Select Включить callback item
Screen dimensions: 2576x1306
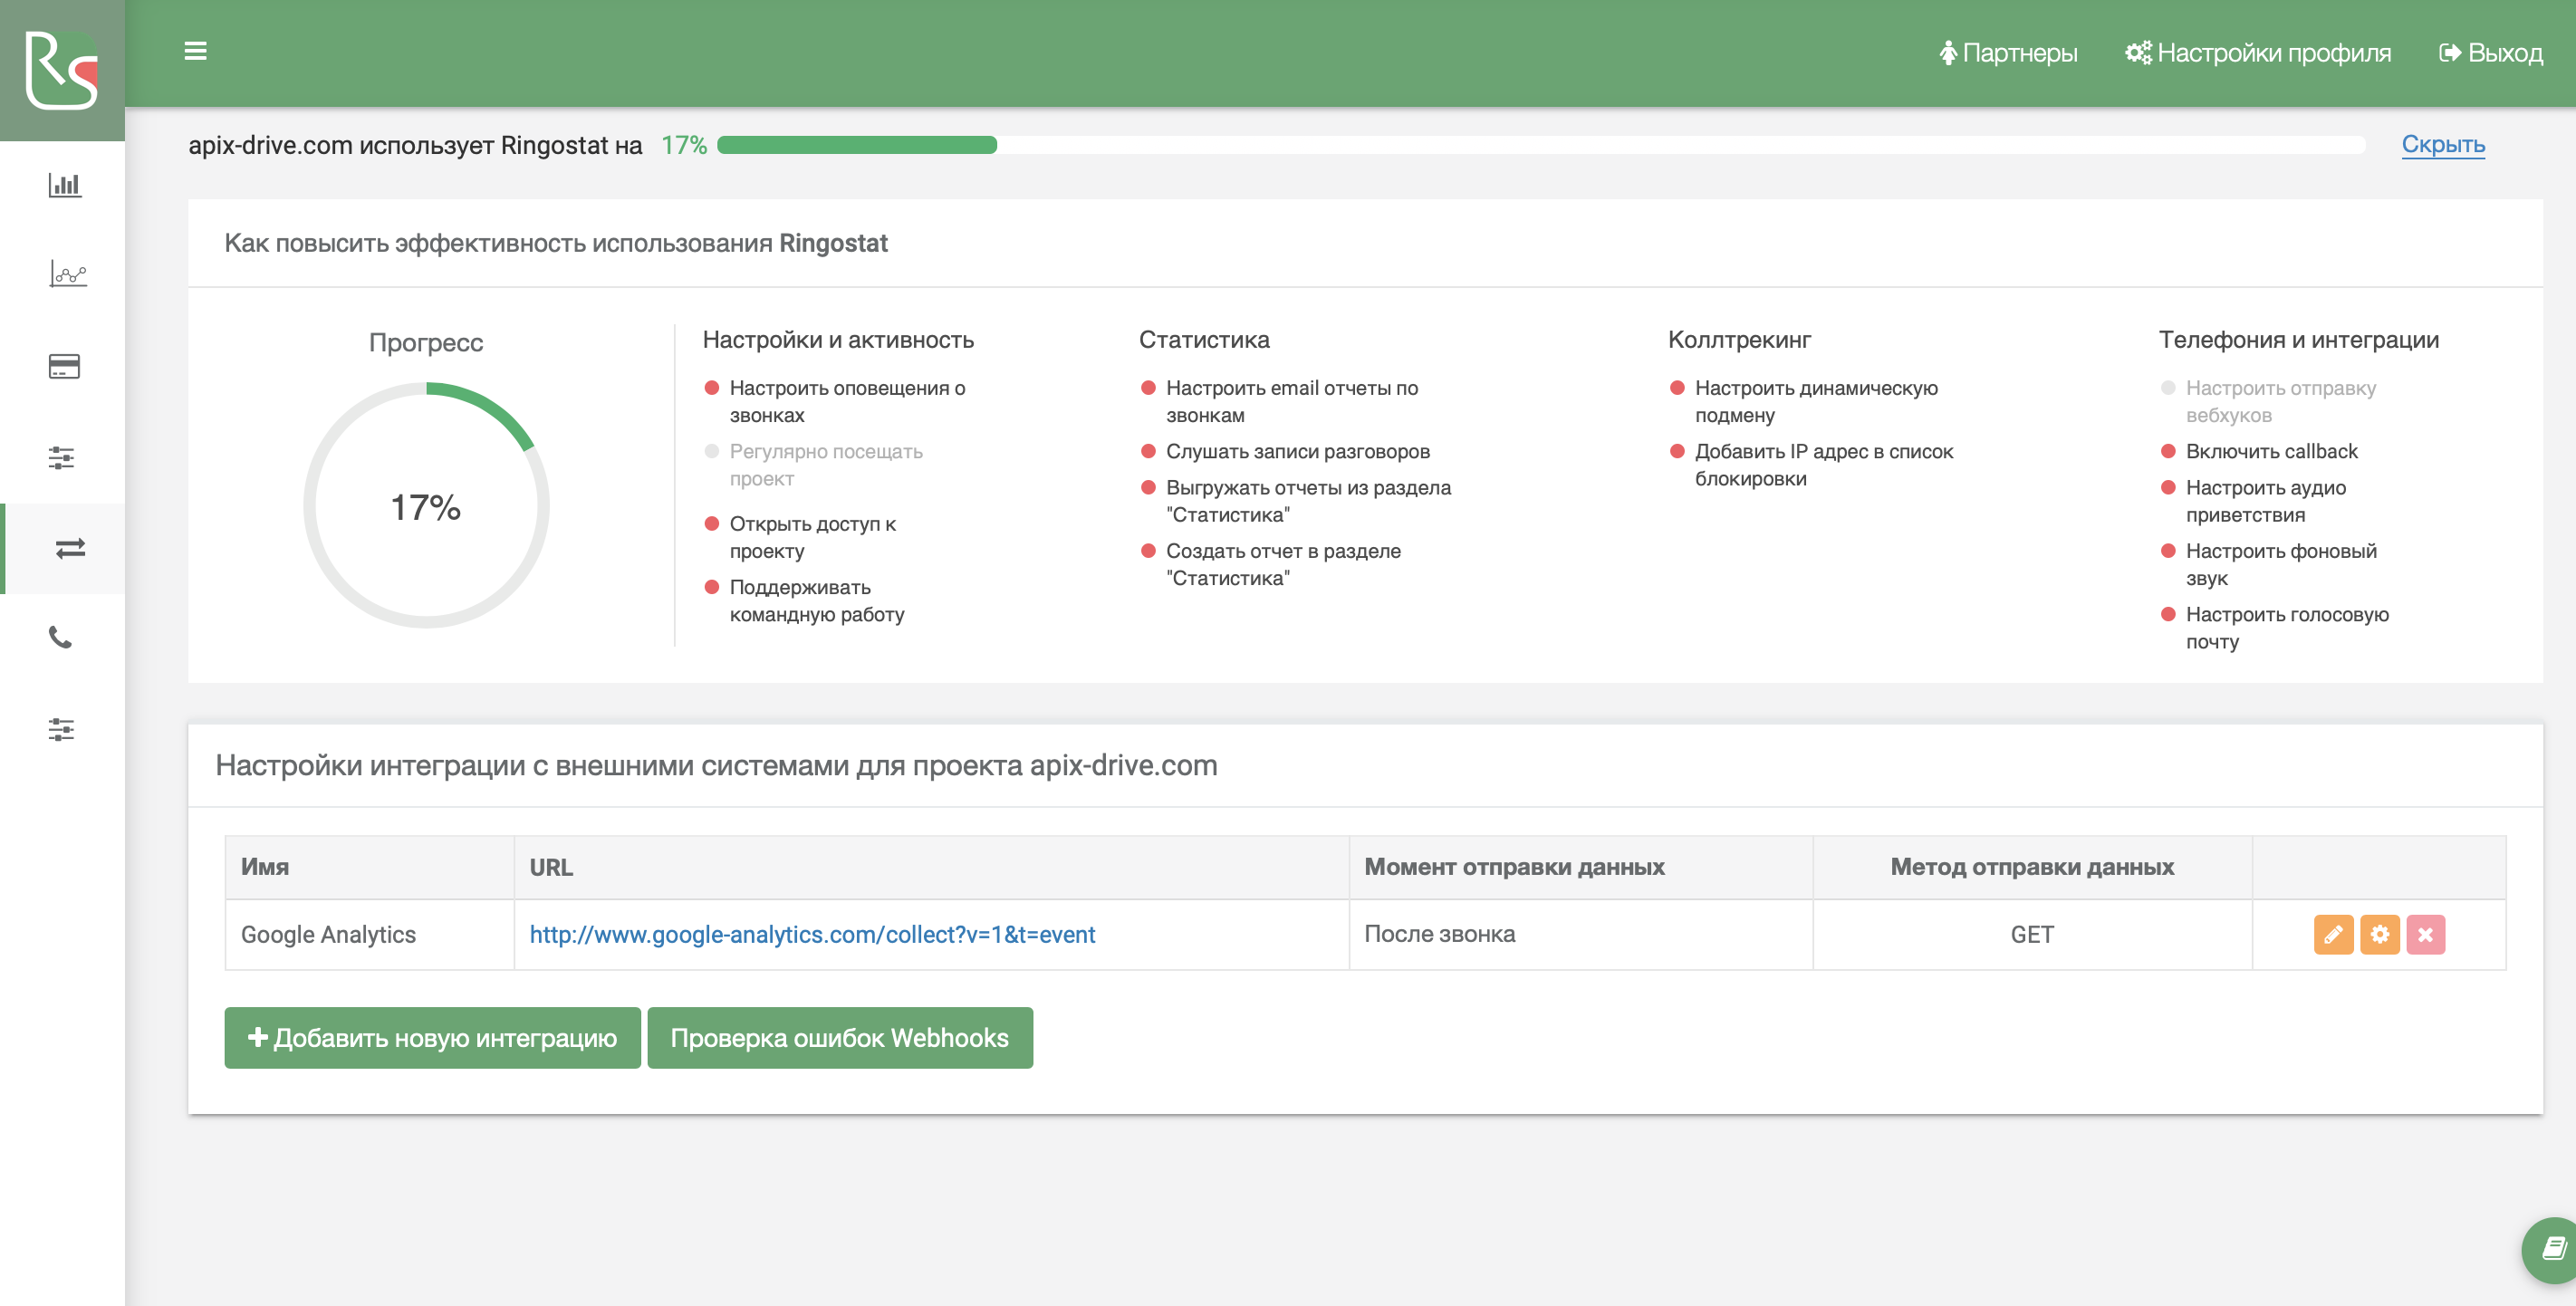2271,451
